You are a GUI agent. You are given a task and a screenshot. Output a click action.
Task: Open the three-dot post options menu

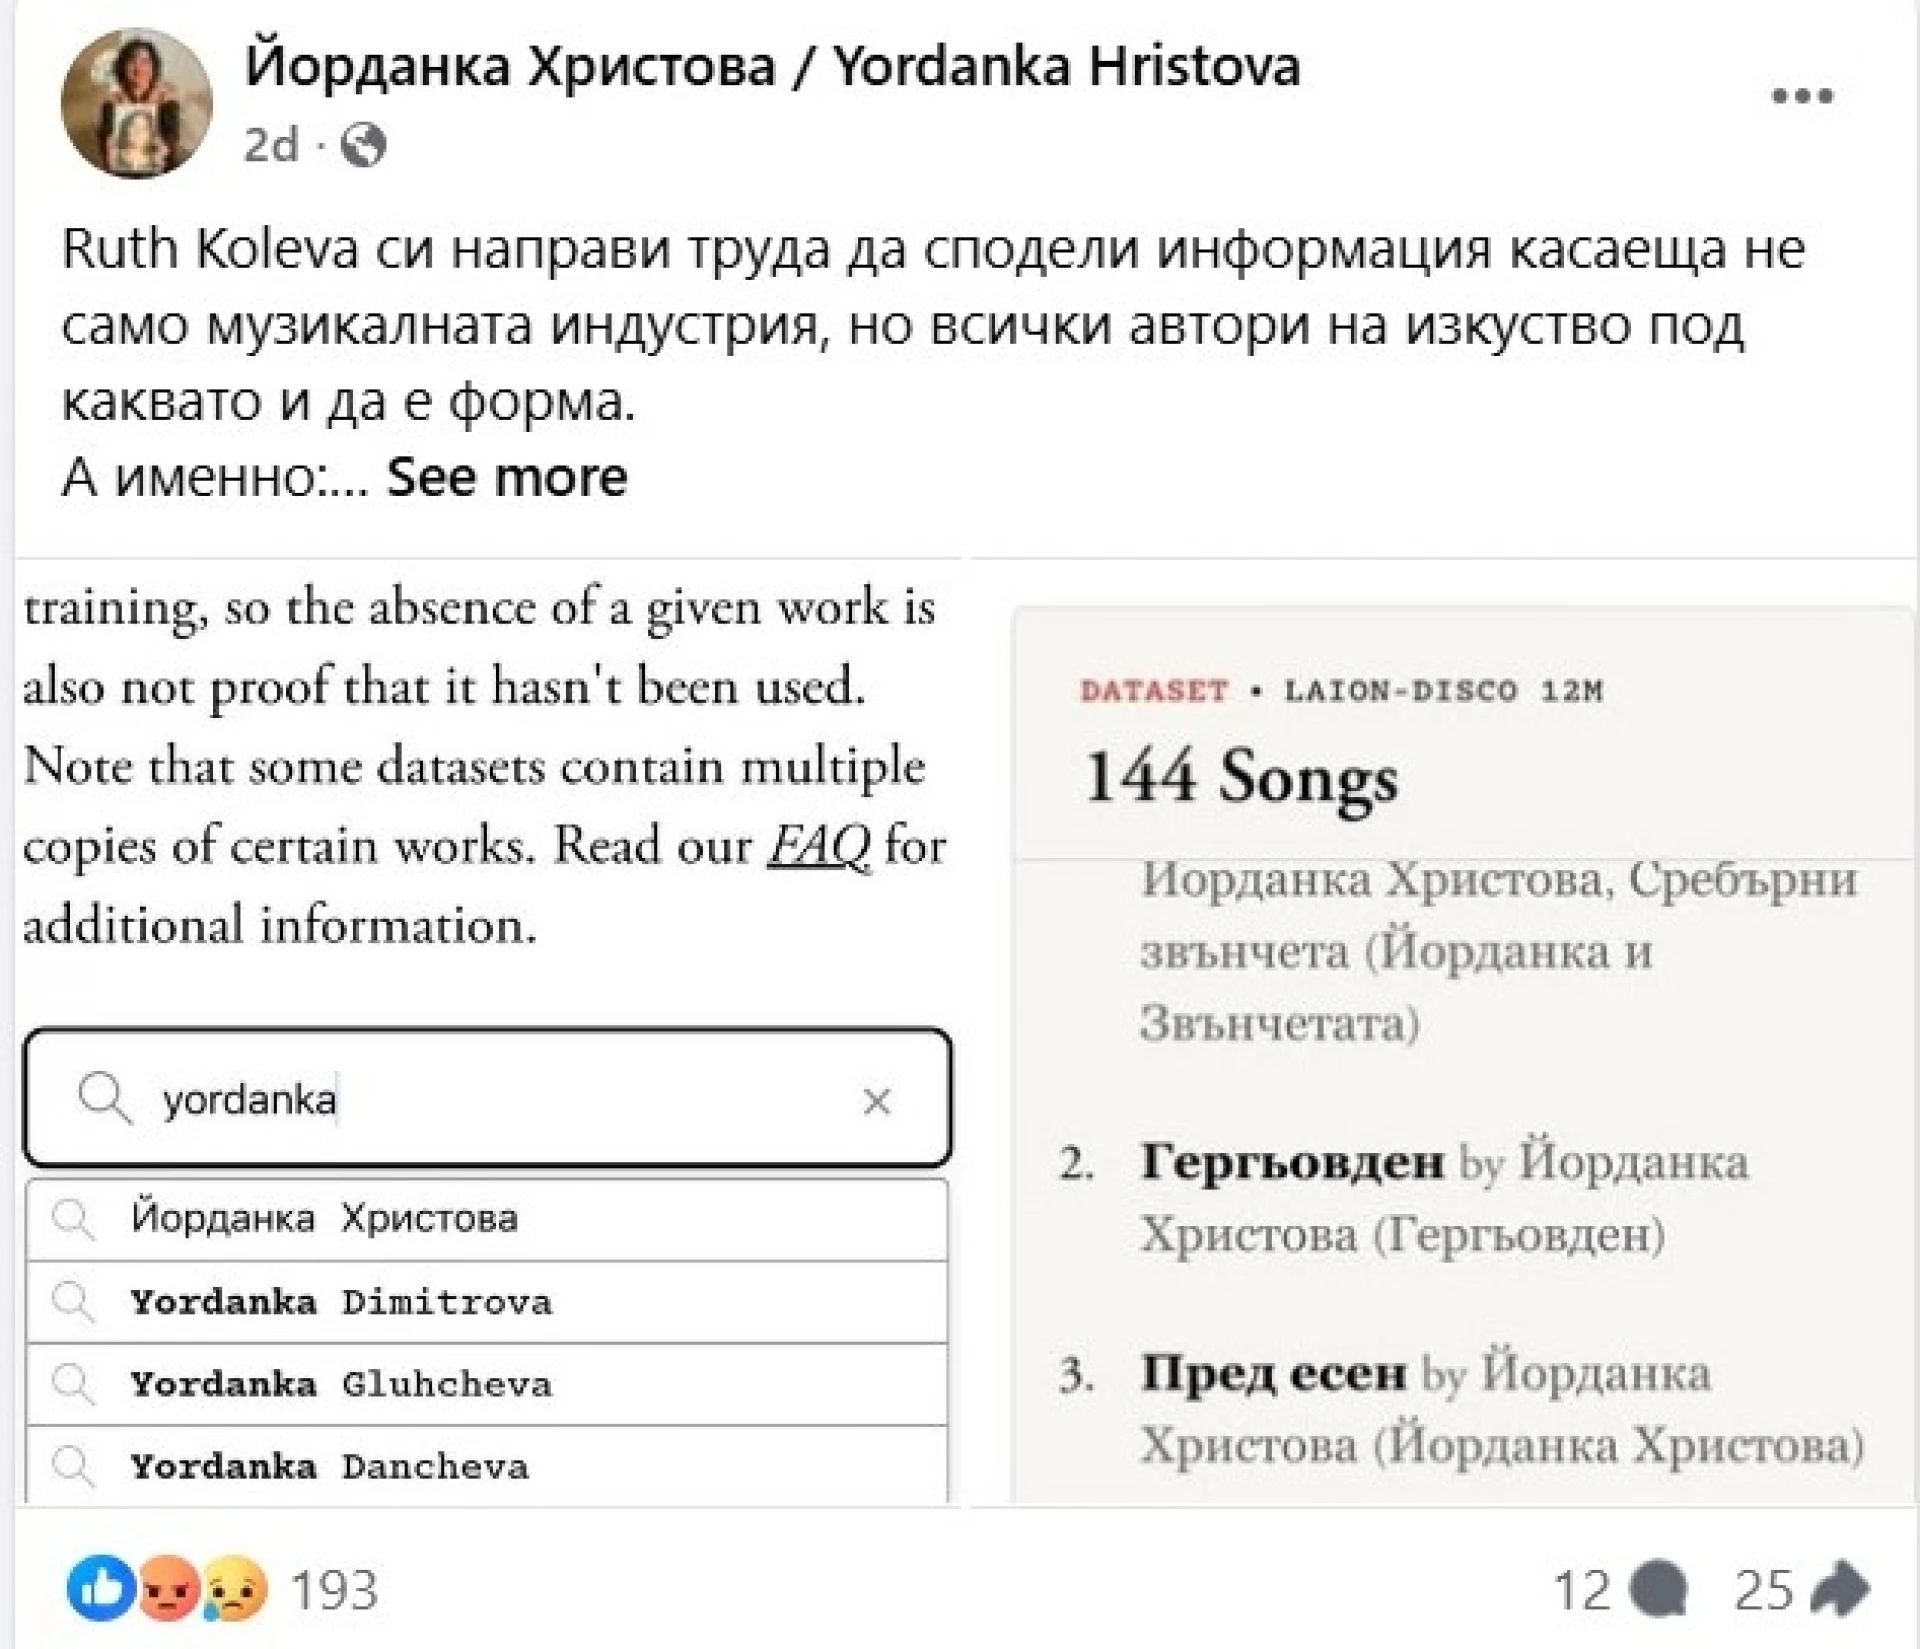coord(1802,97)
